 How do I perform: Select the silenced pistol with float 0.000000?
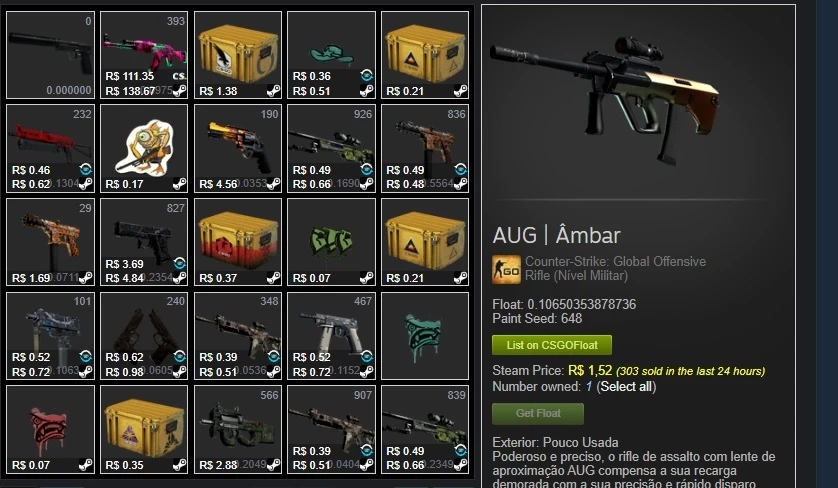click(x=50, y=55)
